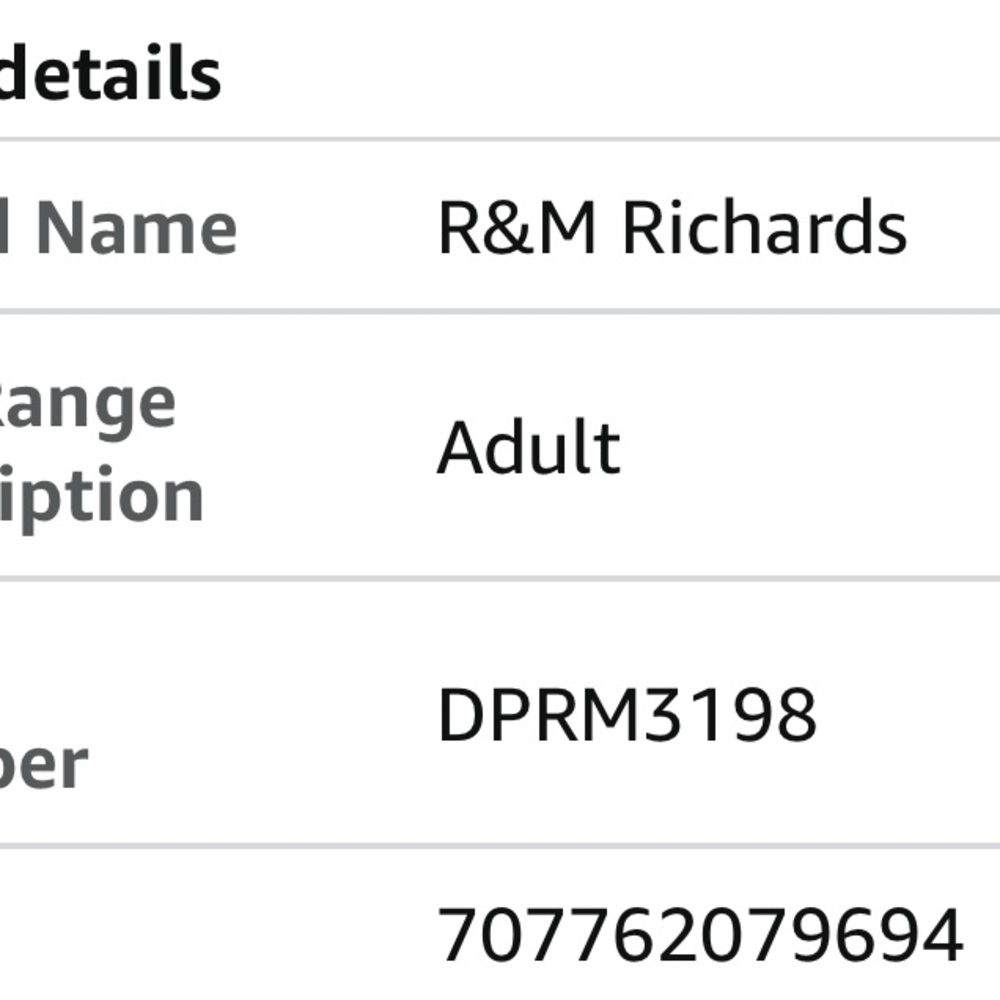Click the divider between Adult and DPRM3198 rows

(500, 578)
